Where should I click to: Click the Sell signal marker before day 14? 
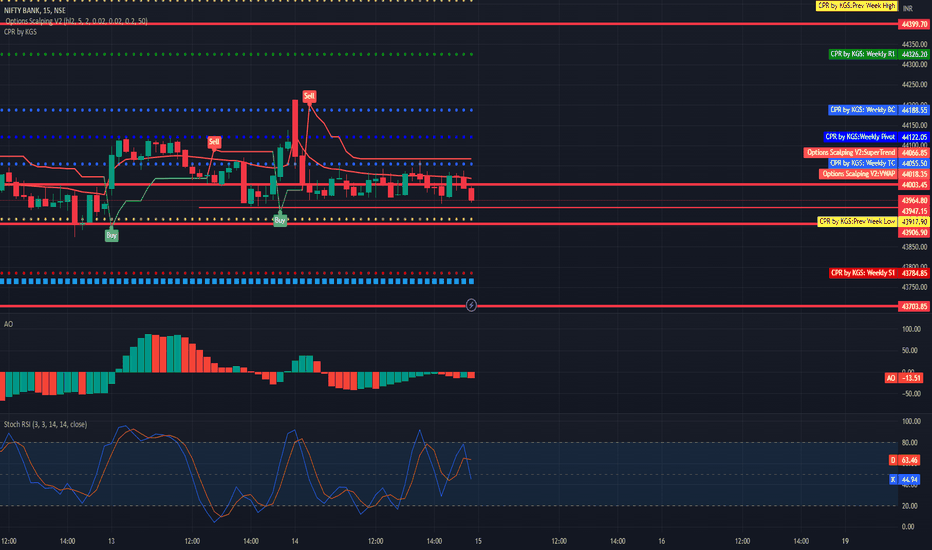[x=214, y=142]
